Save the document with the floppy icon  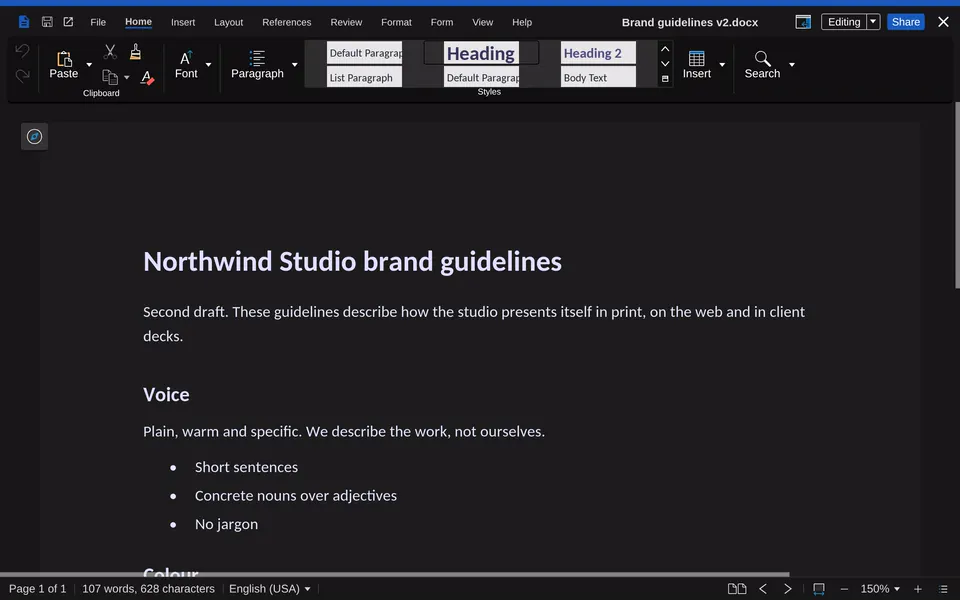[x=47, y=22]
